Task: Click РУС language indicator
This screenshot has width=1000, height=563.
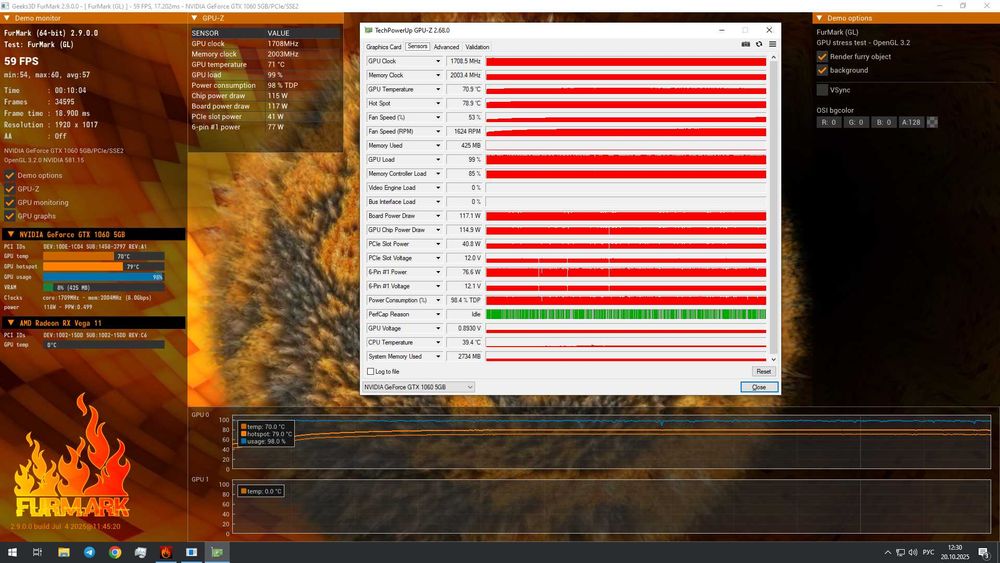Action: tap(929, 552)
